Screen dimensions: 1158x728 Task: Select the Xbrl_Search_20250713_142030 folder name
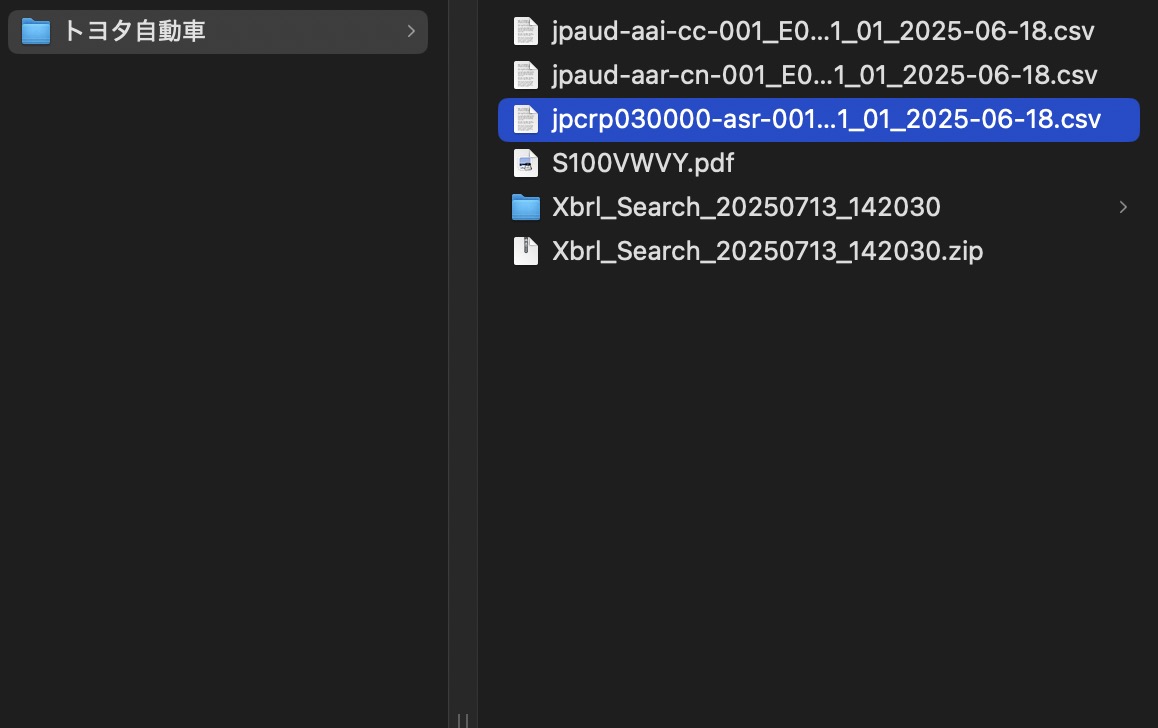[746, 207]
